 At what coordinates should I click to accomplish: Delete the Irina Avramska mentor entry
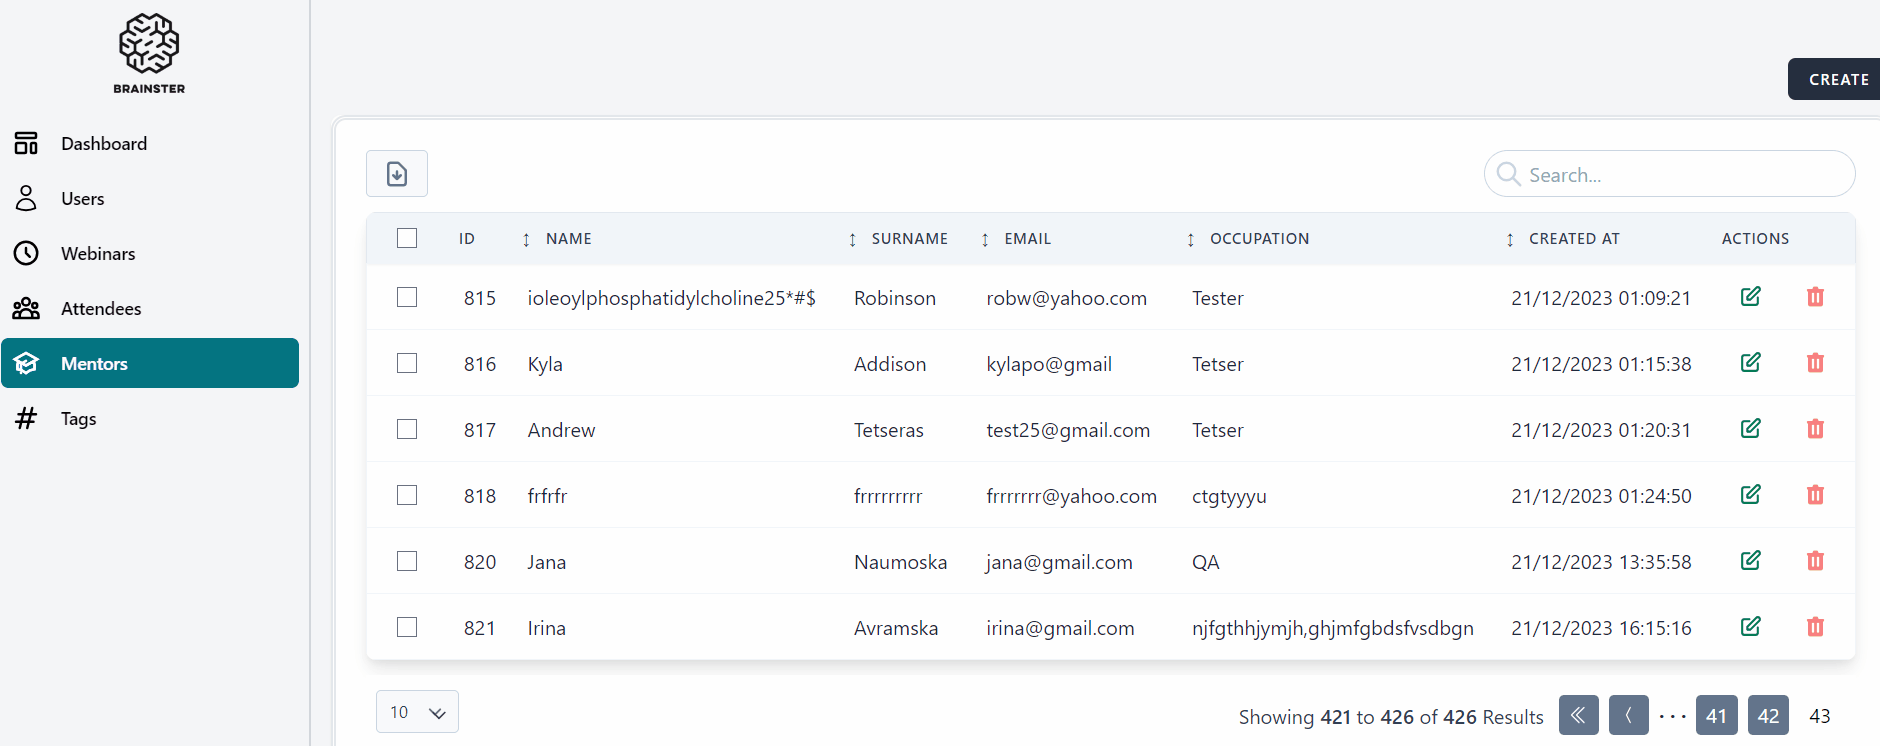(1815, 627)
